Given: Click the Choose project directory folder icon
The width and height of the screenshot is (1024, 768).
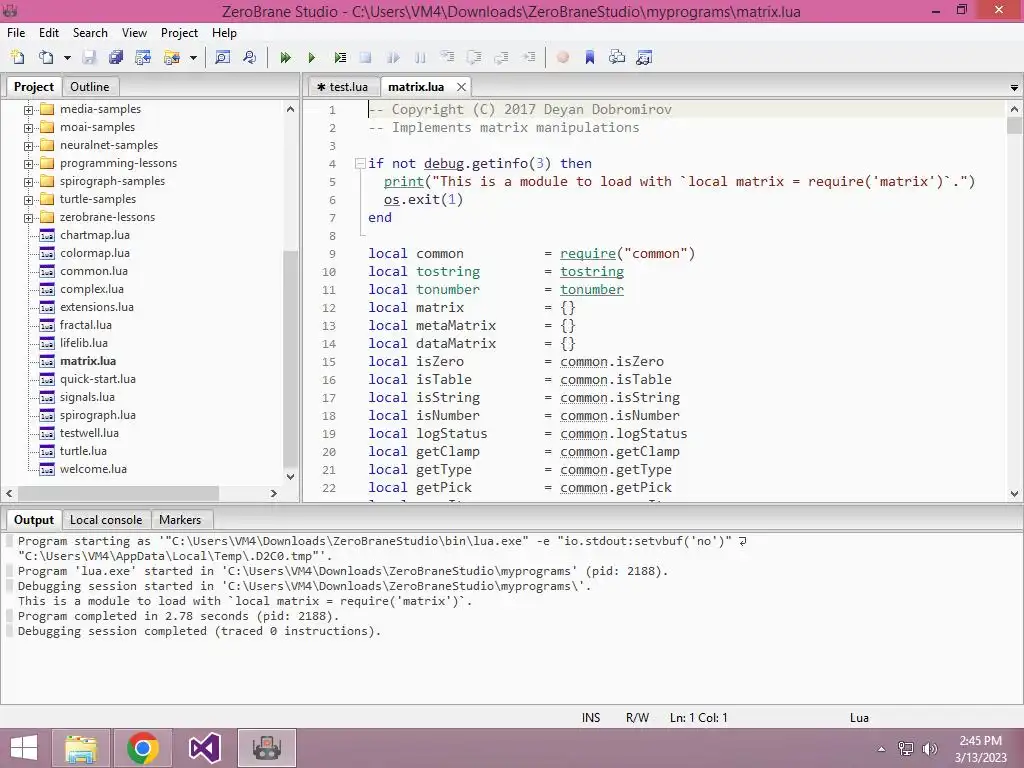Looking at the screenshot, I should (172, 57).
